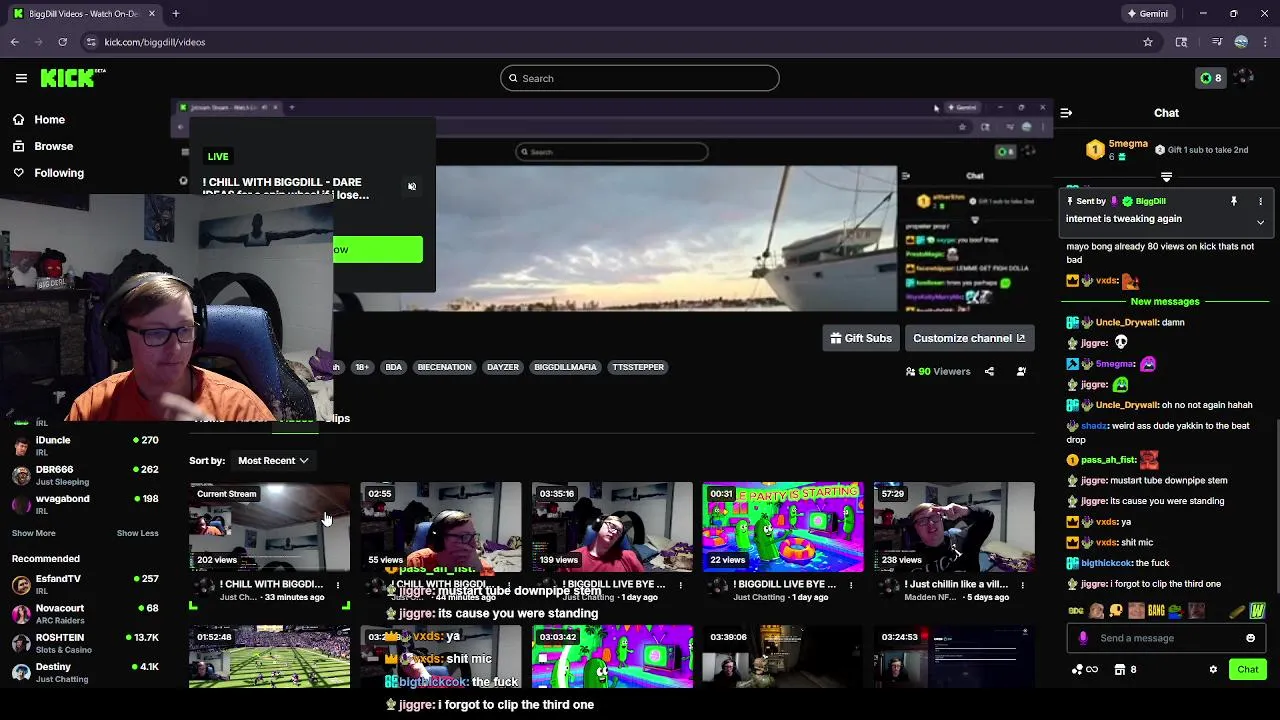Click 5megma top gifter badge
The image size is (1280, 720).
(x=1117, y=150)
